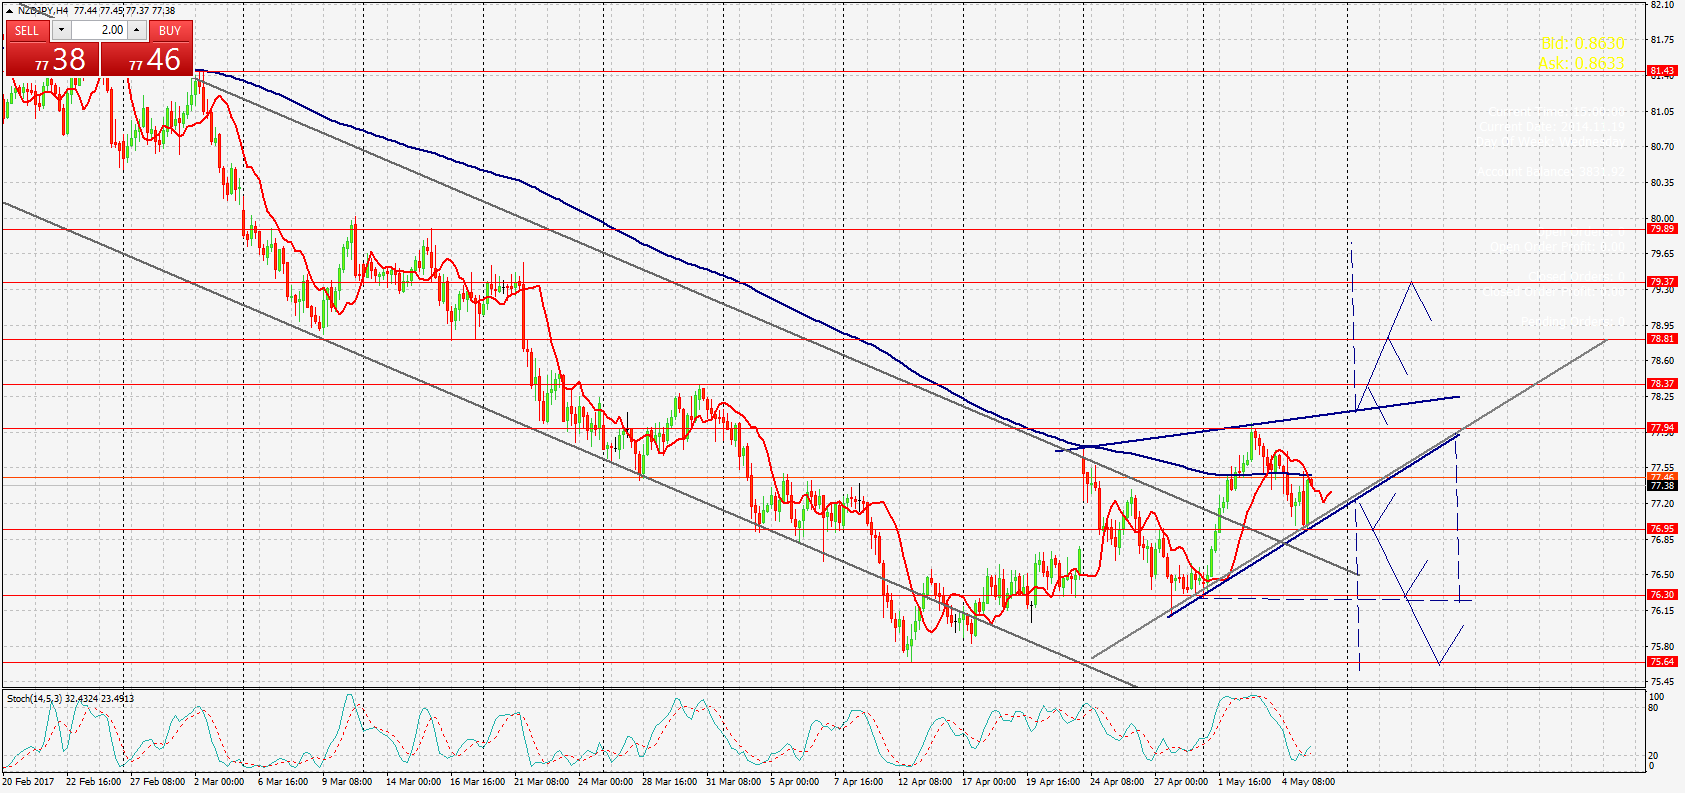Click the 2.00 volume input field

pyautogui.click(x=99, y=30)
